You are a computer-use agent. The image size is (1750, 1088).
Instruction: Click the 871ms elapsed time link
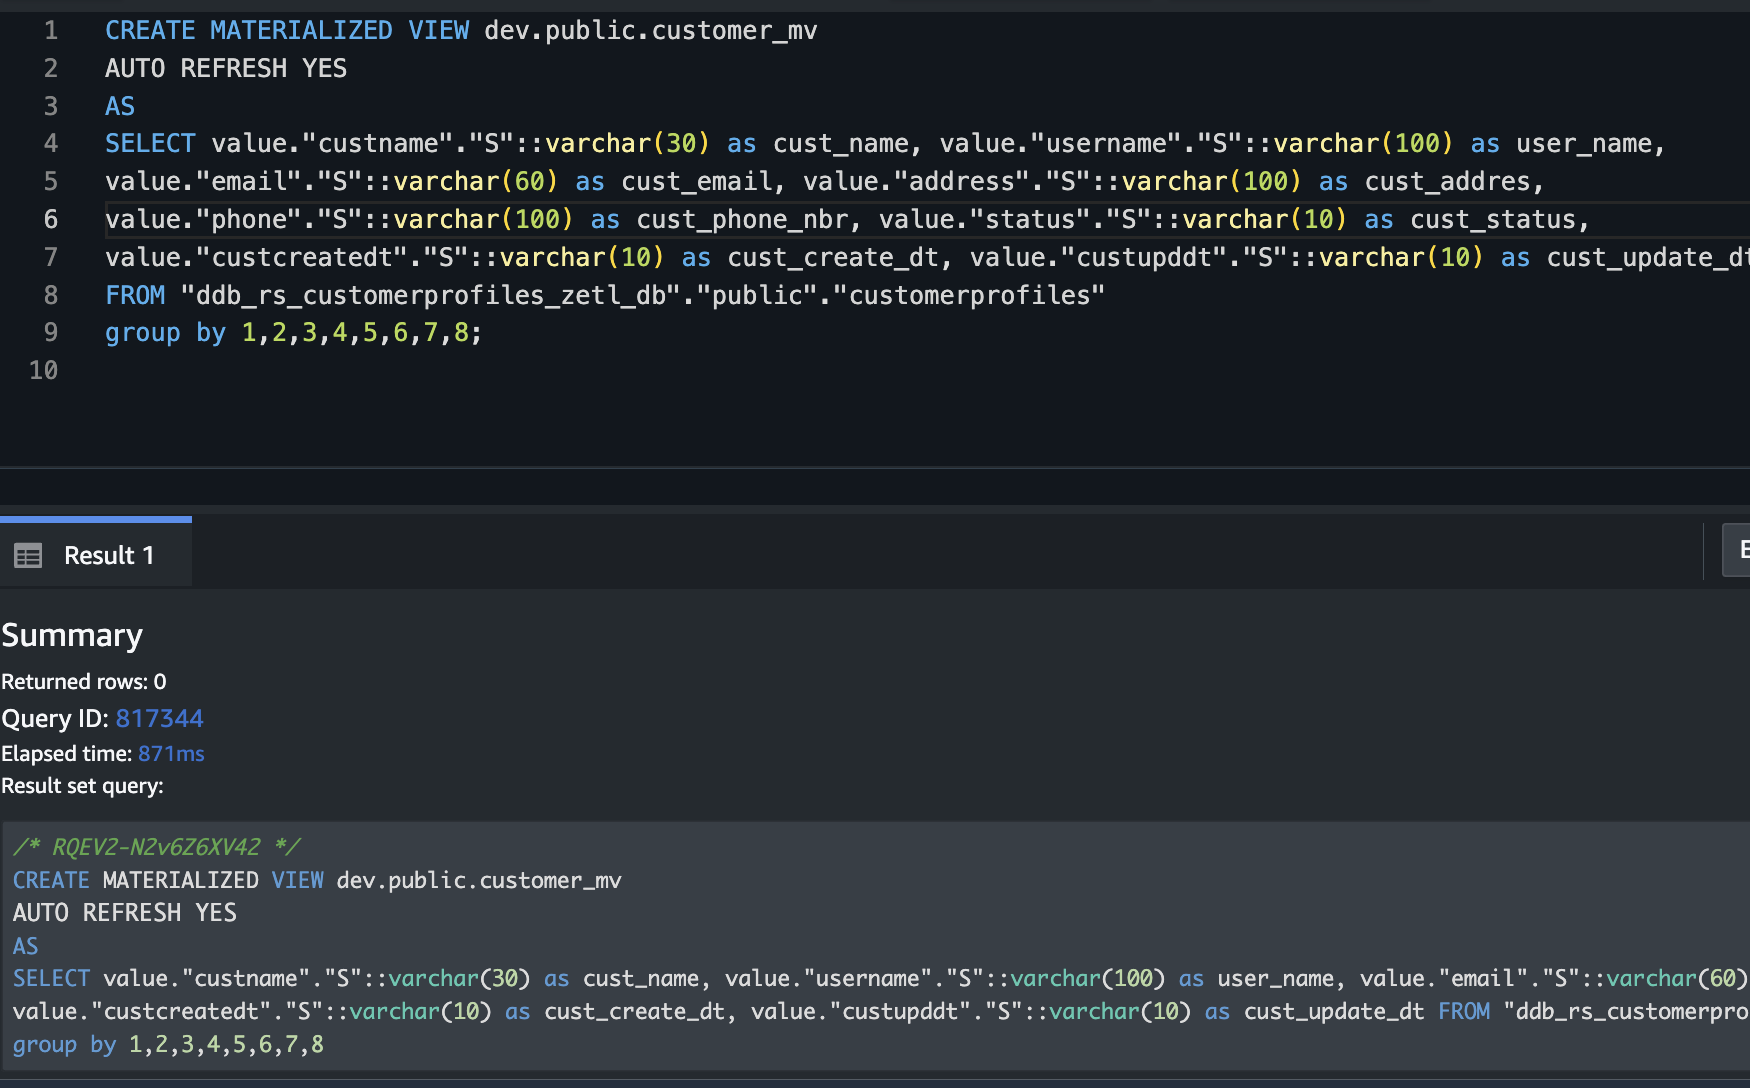click(171, 753)
